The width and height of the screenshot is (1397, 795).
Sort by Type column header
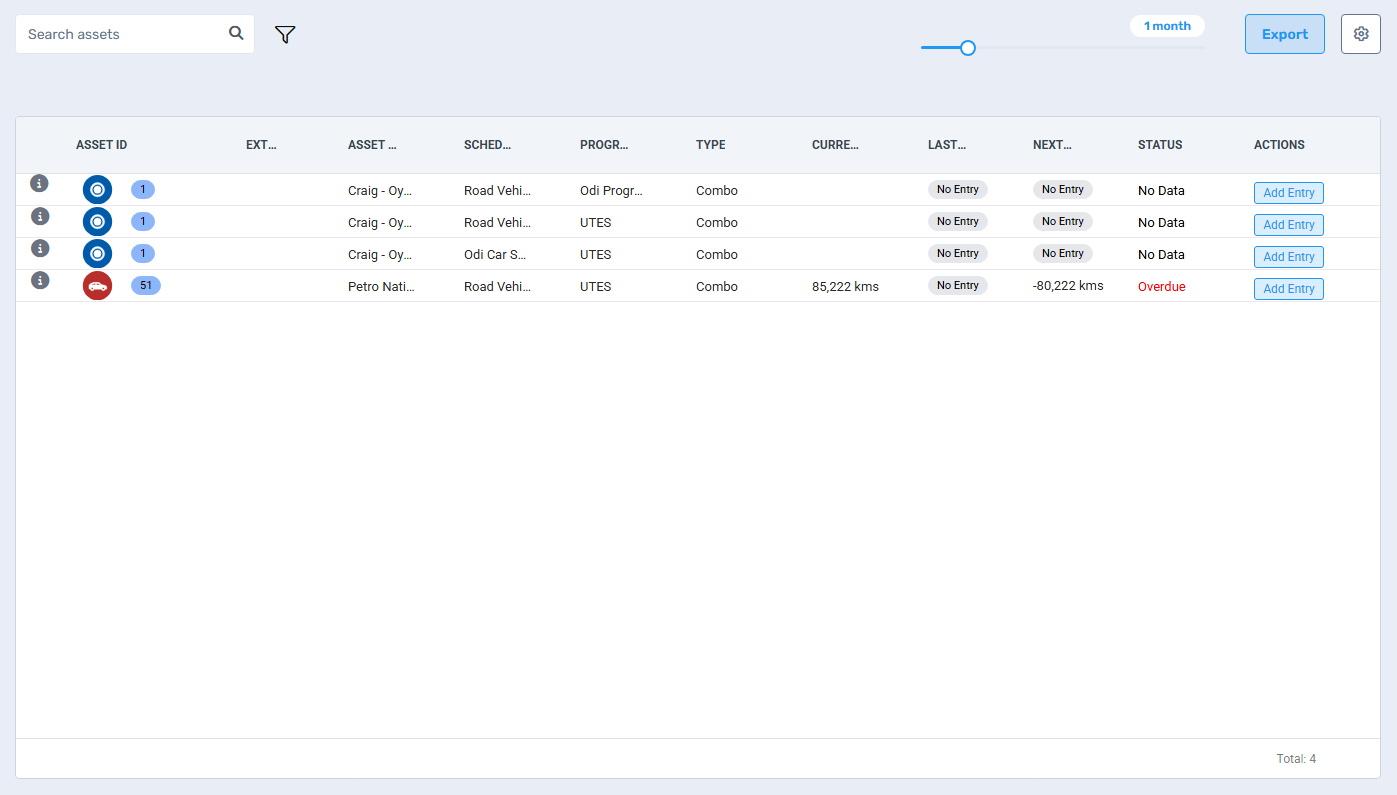click(x=710, y=145)
